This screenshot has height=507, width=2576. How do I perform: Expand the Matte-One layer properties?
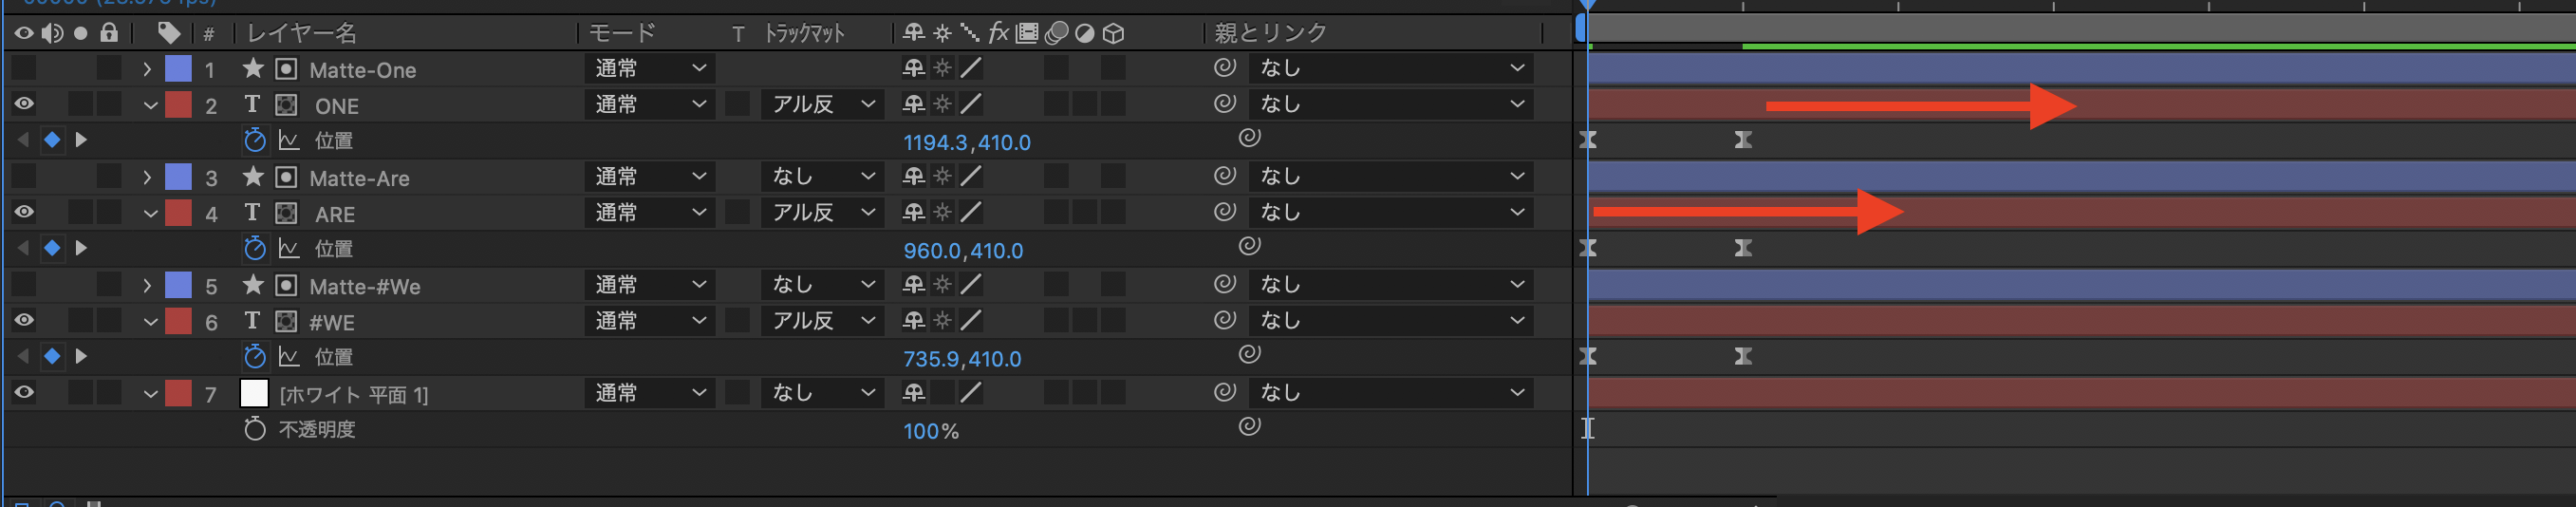[147, 69]
